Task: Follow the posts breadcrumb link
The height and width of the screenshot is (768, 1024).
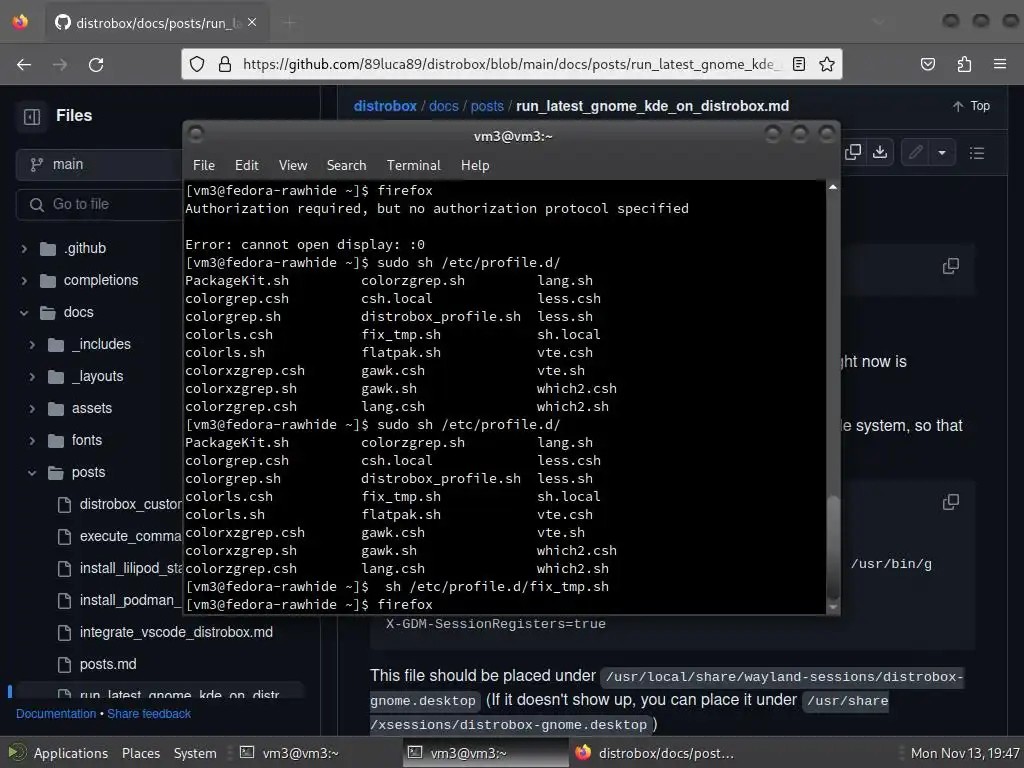Action: pyautogui.click(x=487, y=106)
